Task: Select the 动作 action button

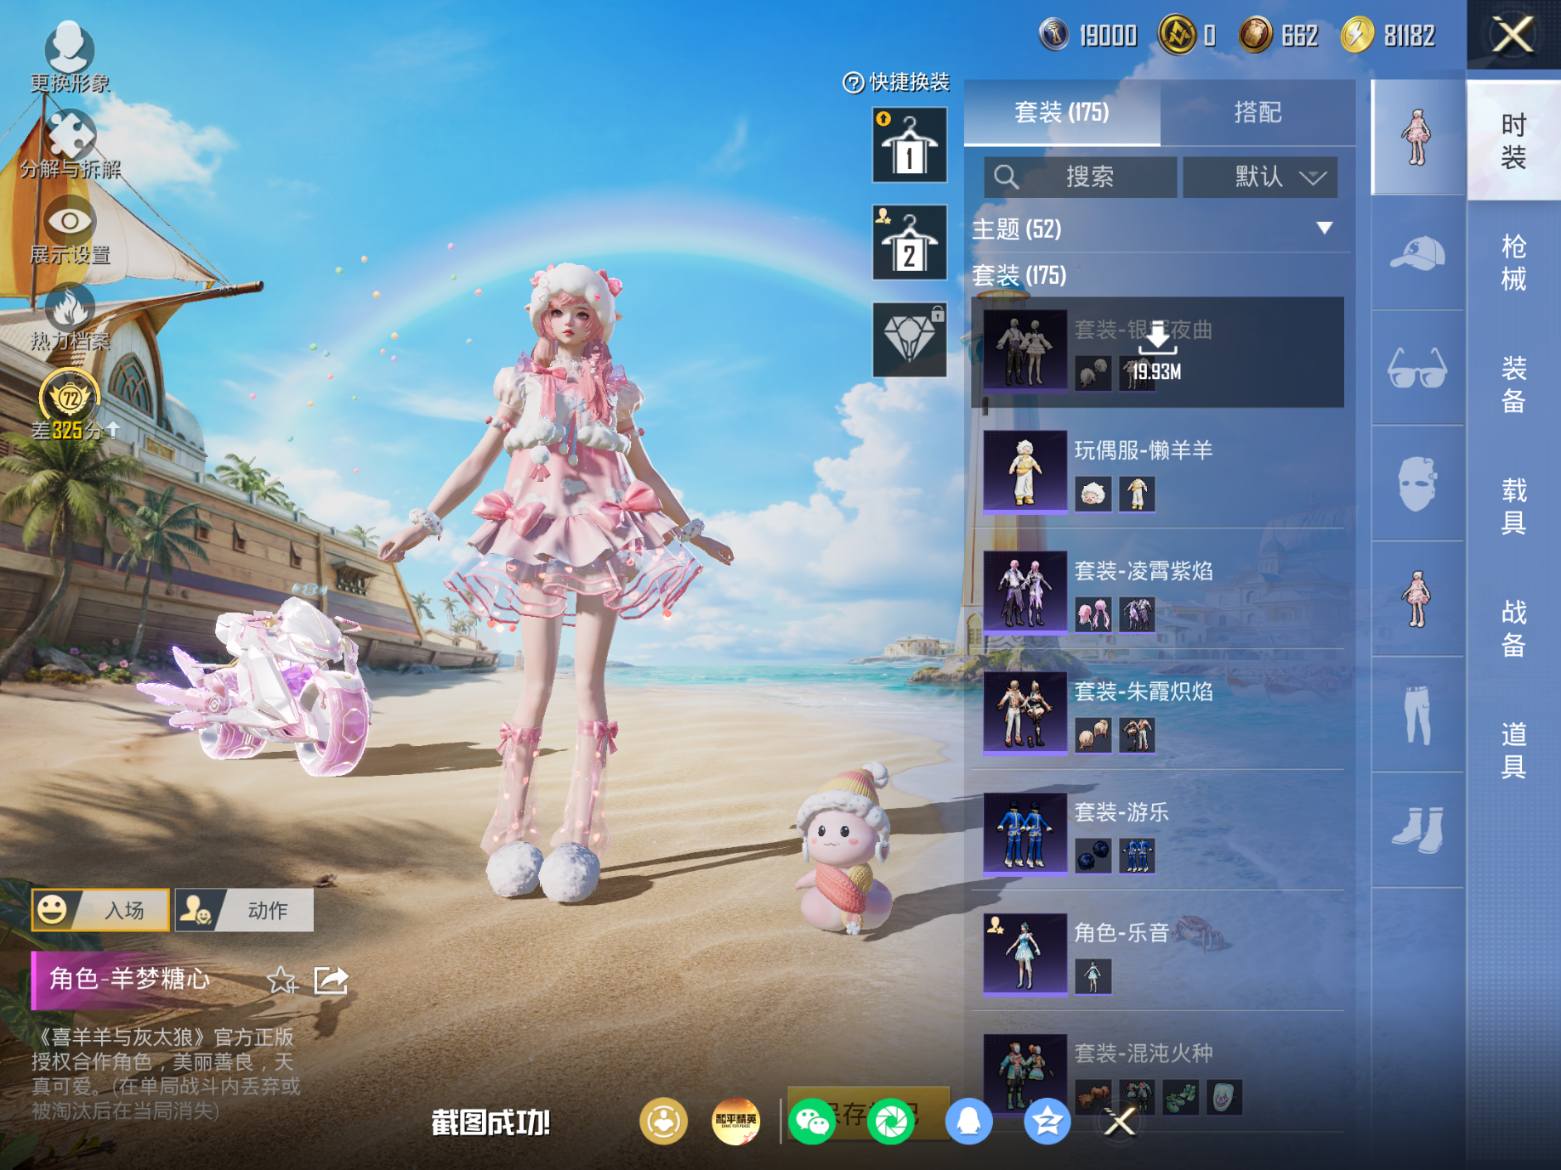Action: [244, 910]
